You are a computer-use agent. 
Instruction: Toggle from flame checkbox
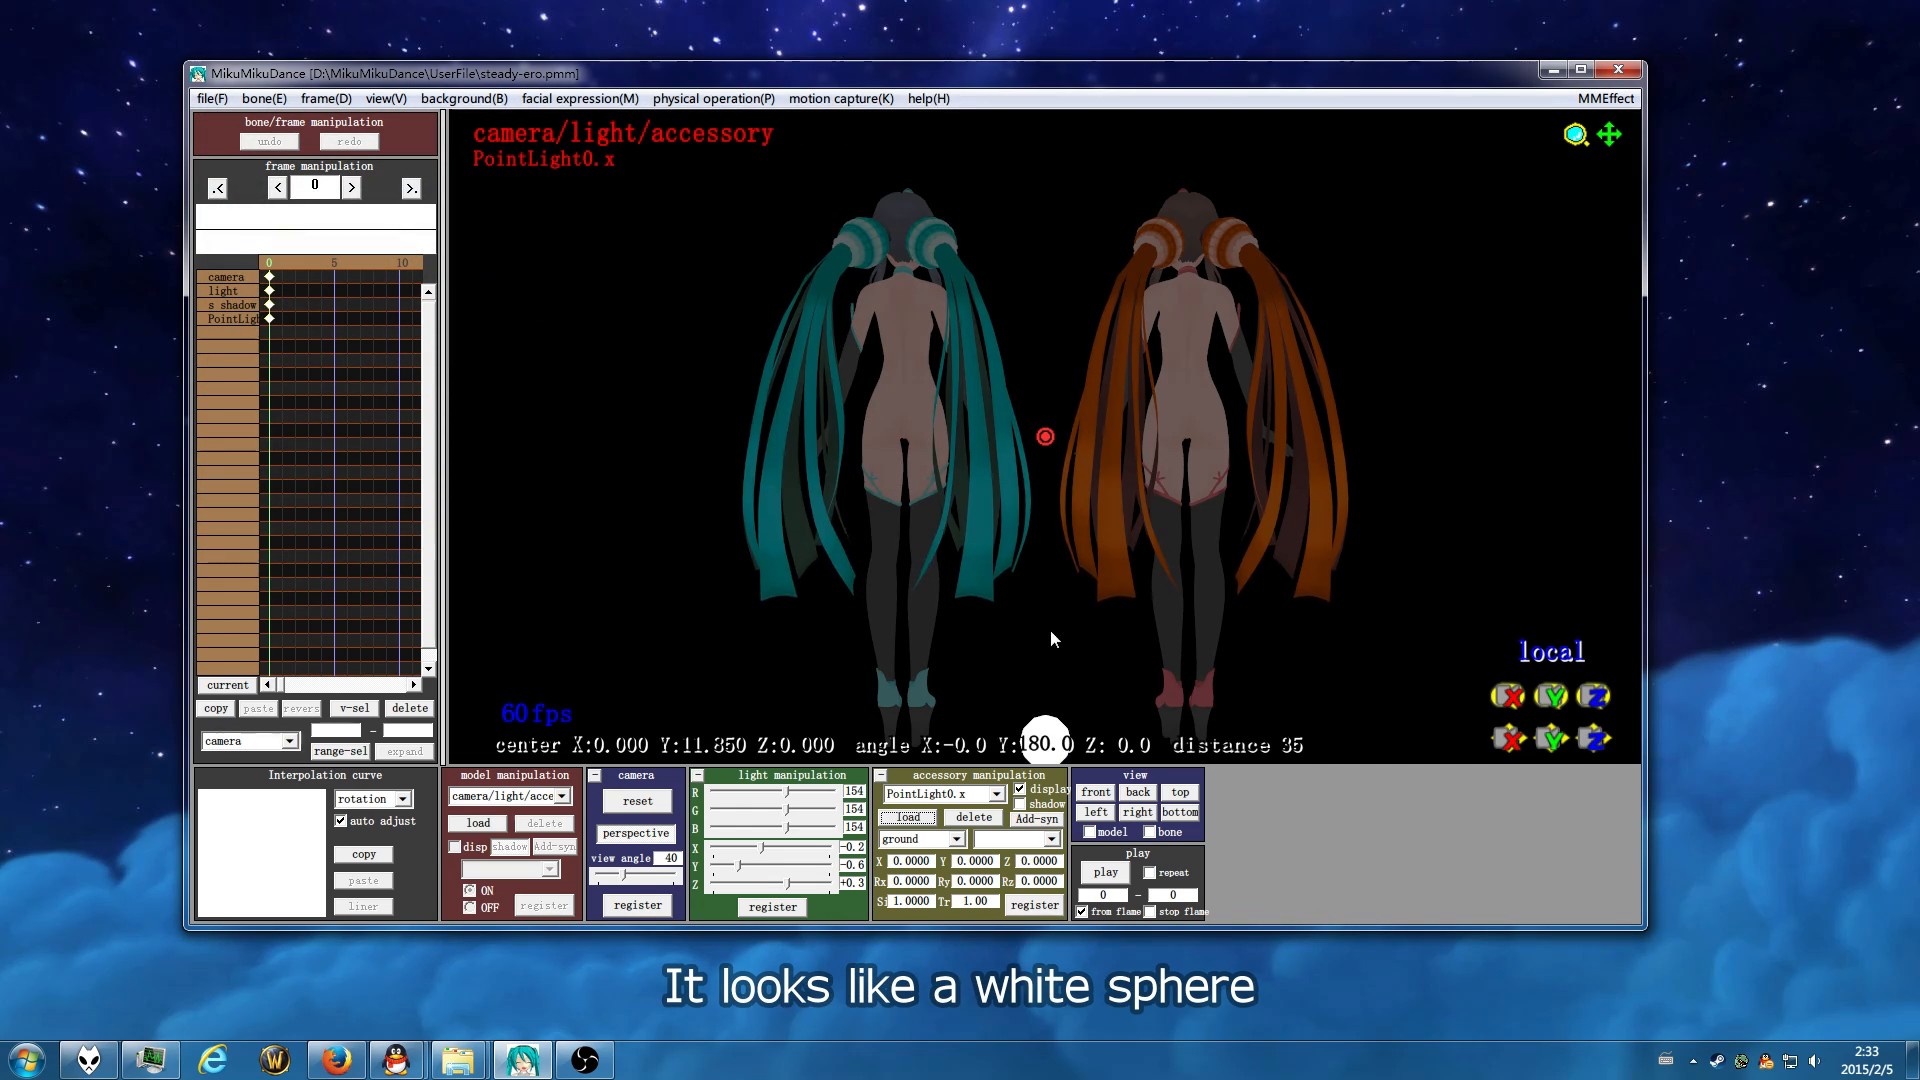coord(1082,912)
